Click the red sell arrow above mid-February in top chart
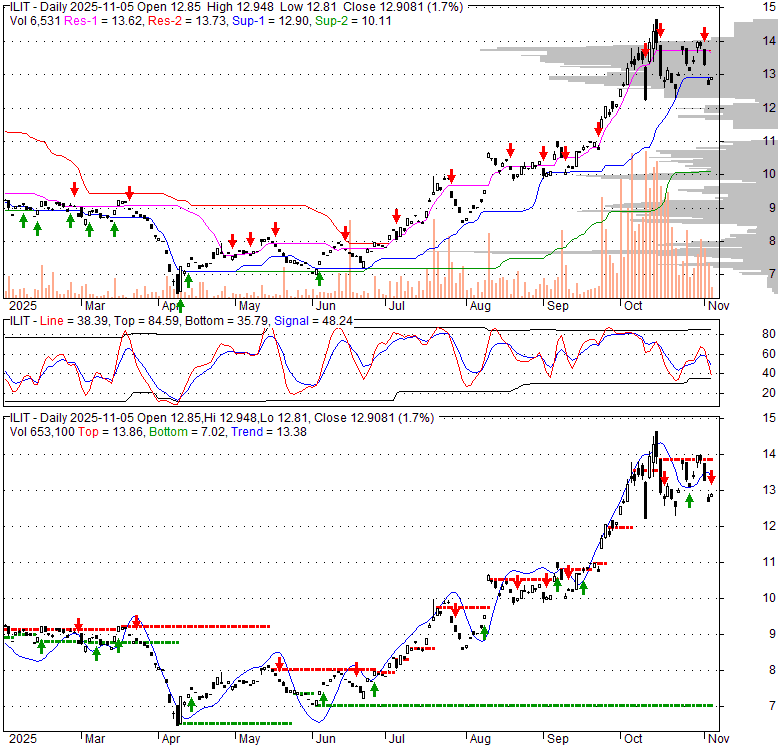This screenshot has height=745, width=780. pyautogui.click(x=74, y=190)
